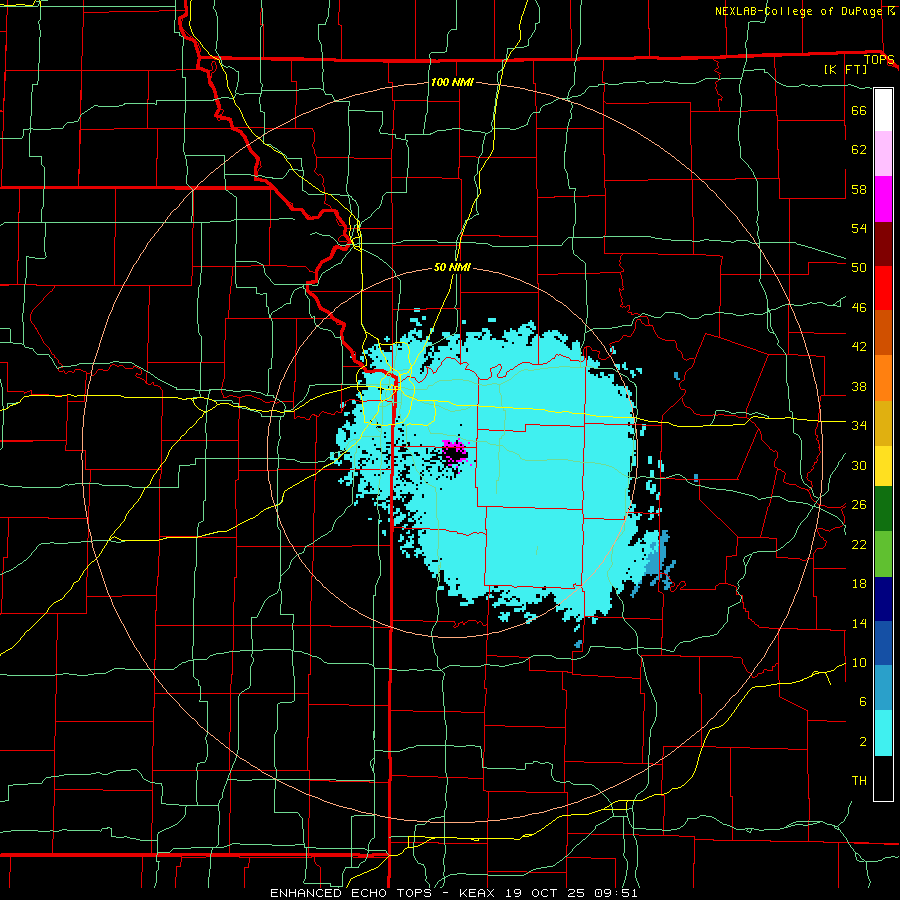900x900 pixels.
Task: Select the bright yellow legend swatch
Action: (x=883, y=466)
